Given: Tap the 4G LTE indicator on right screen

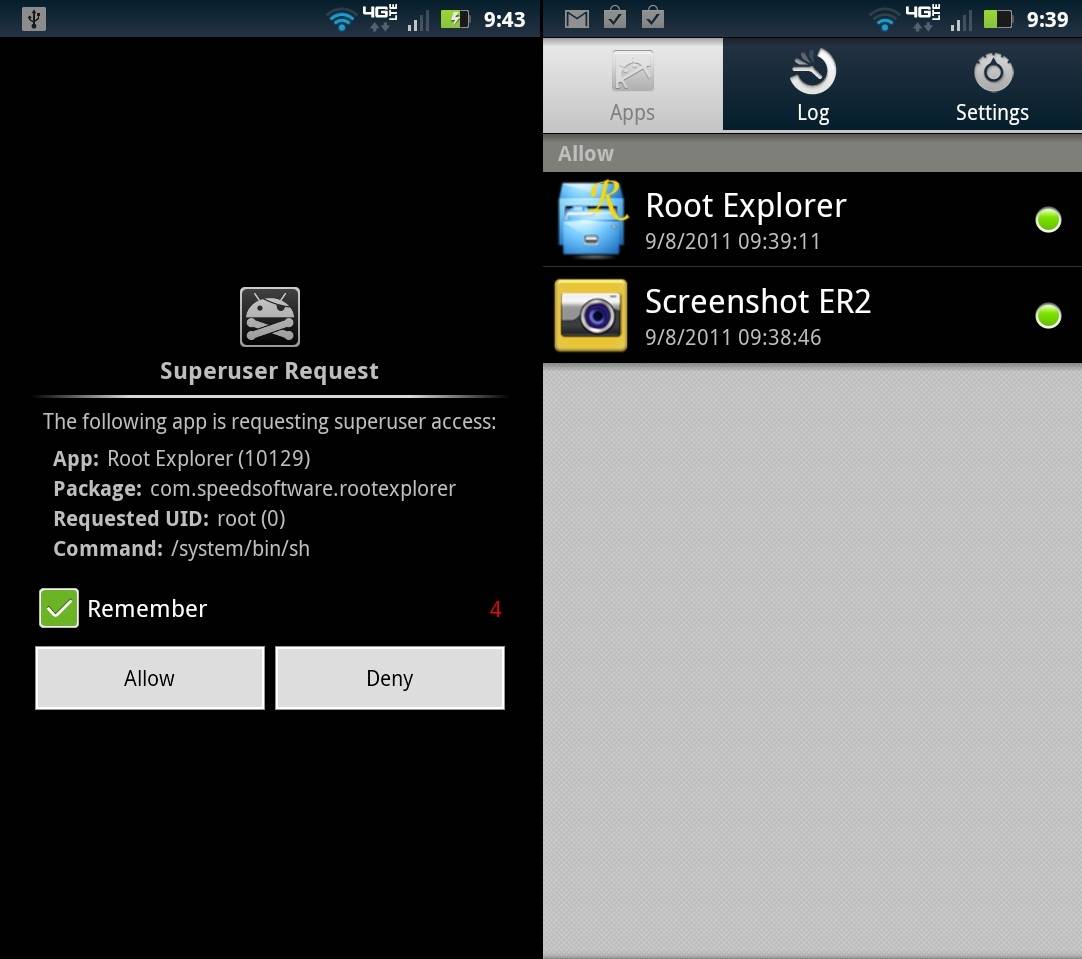Looking at the screenshot, I should coord(923,18).
